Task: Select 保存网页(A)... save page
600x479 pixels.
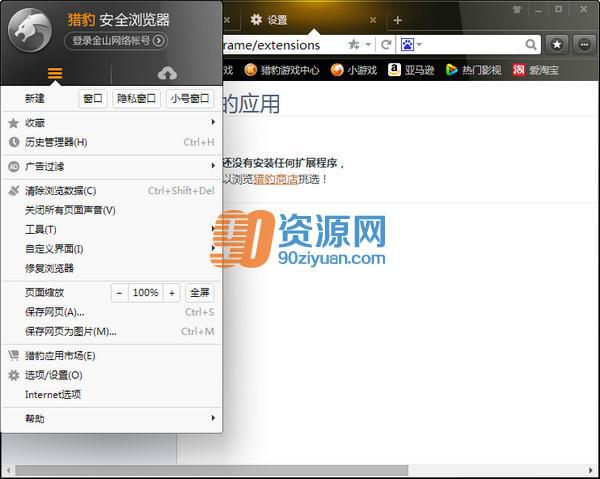Action: [111, 312]
